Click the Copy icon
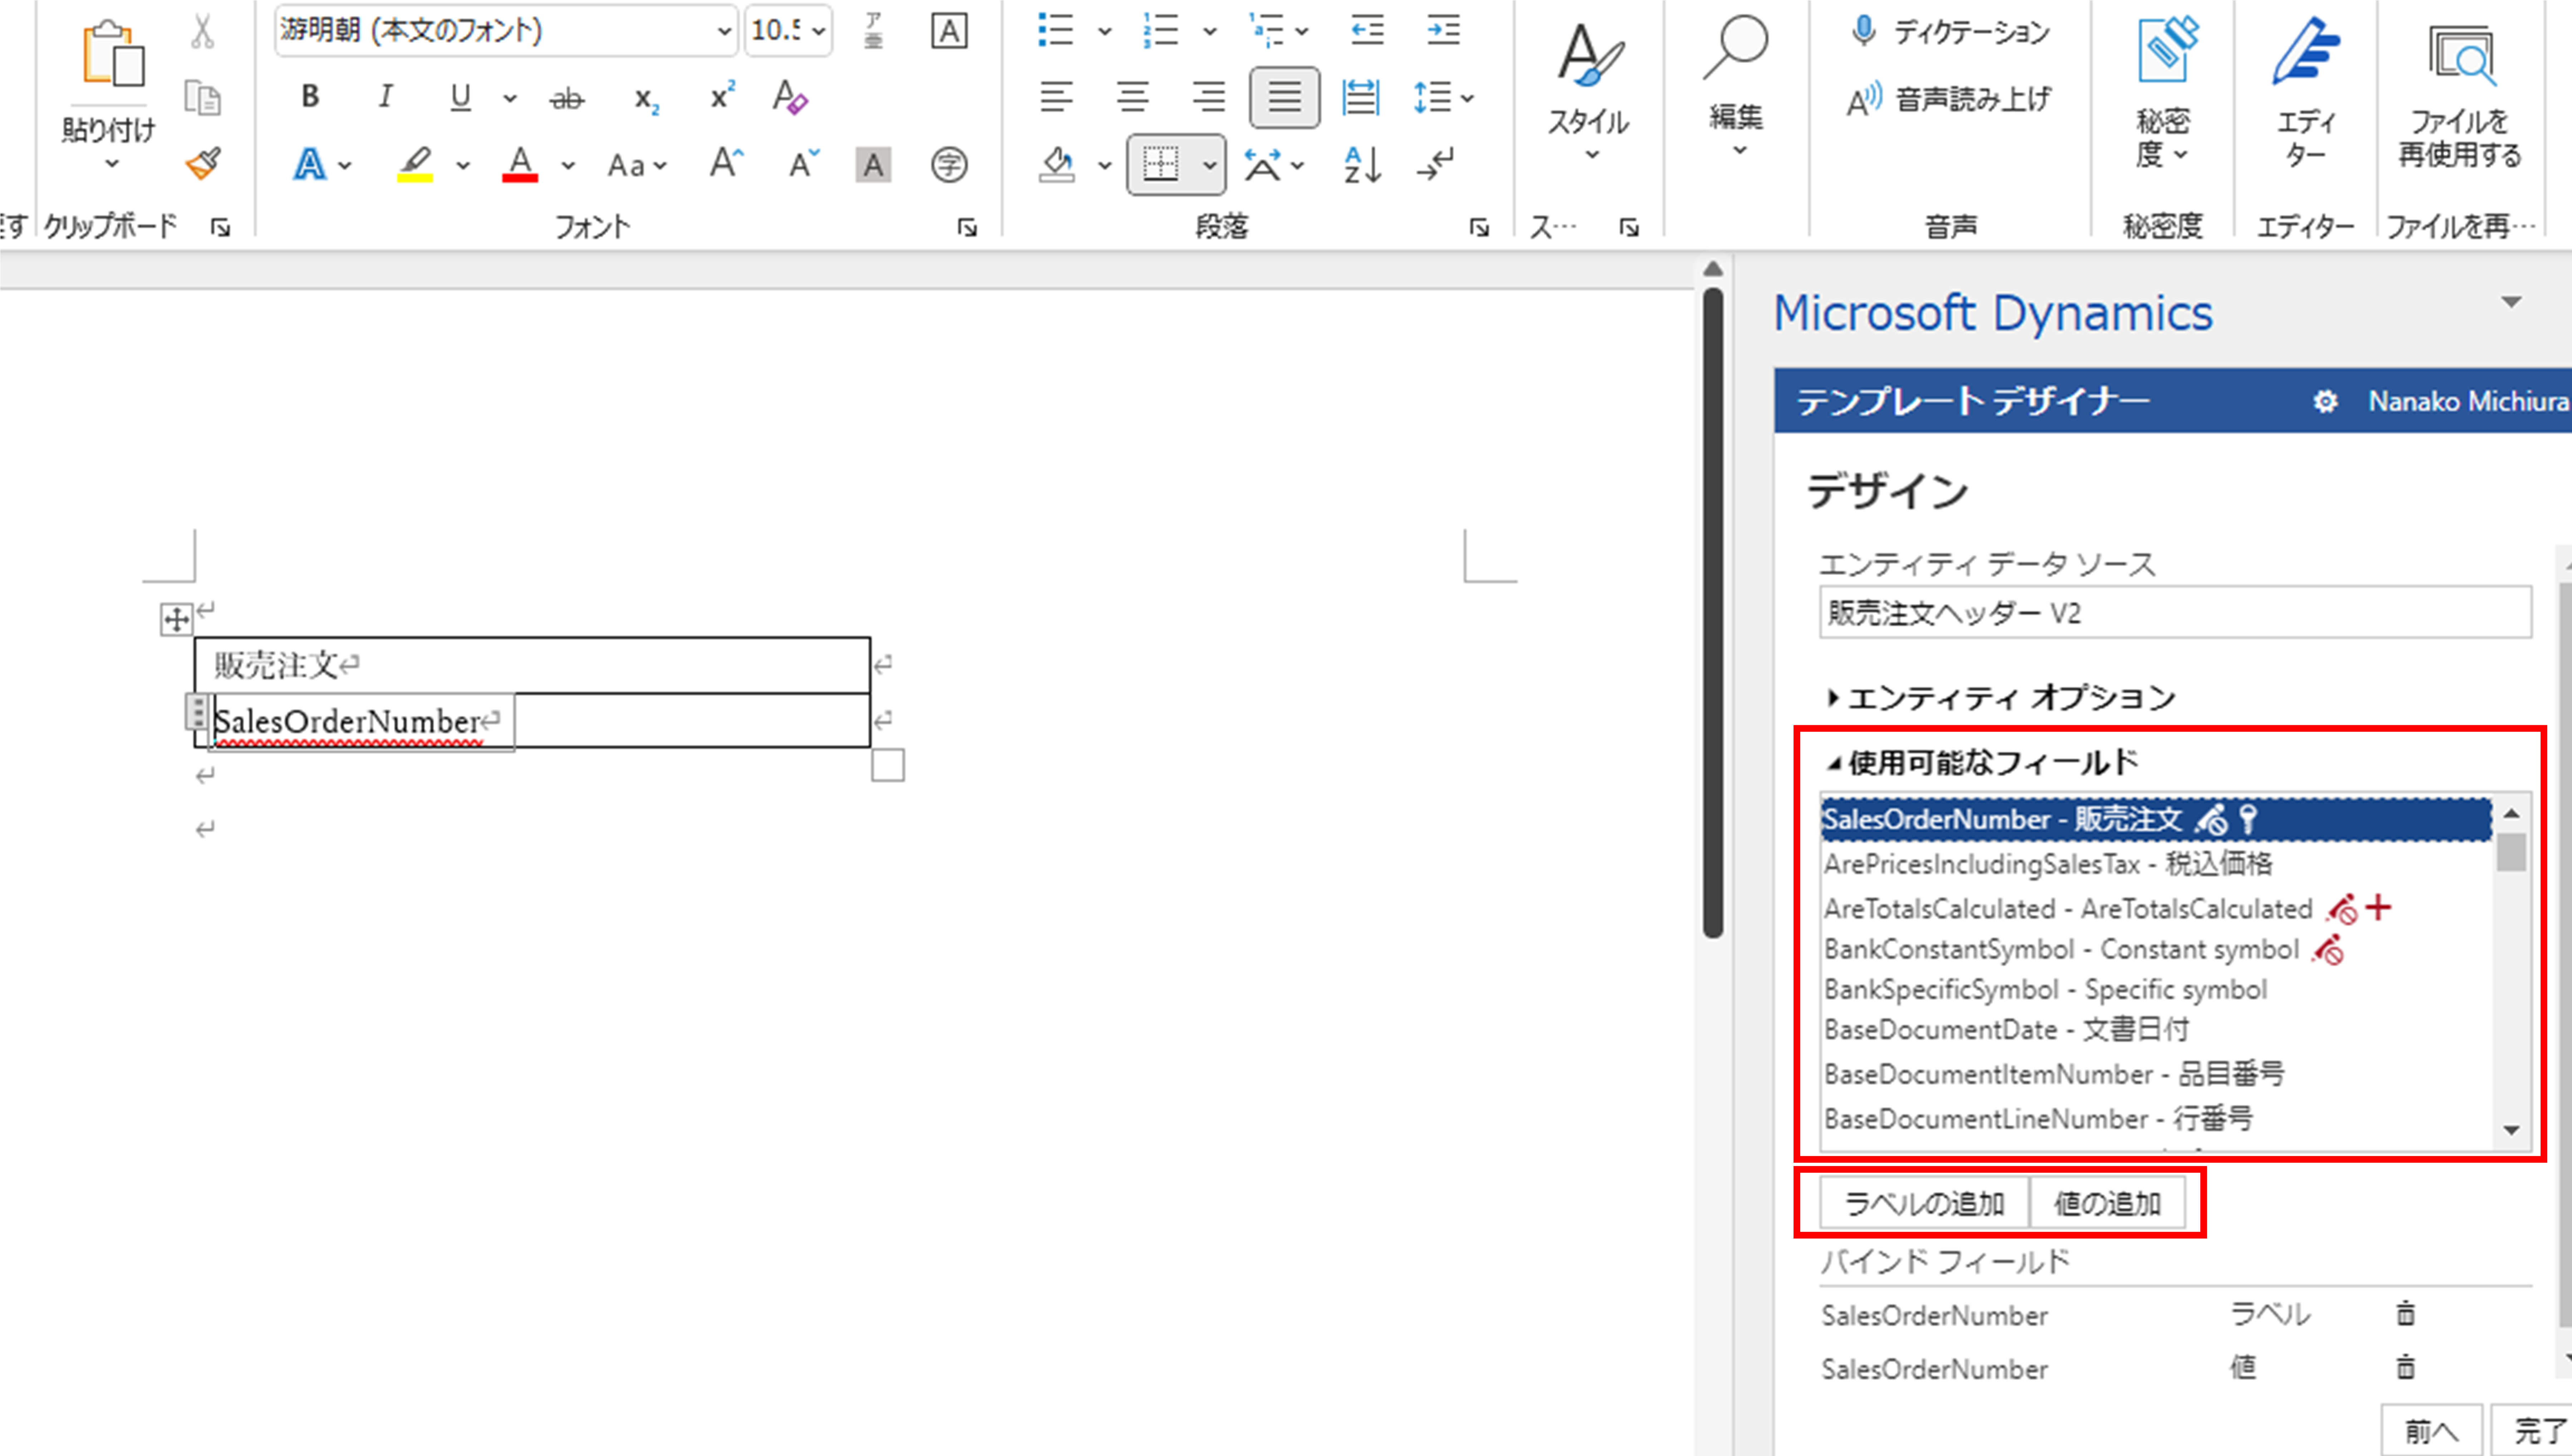The image size is (2572, 1456). pos(202,98)
